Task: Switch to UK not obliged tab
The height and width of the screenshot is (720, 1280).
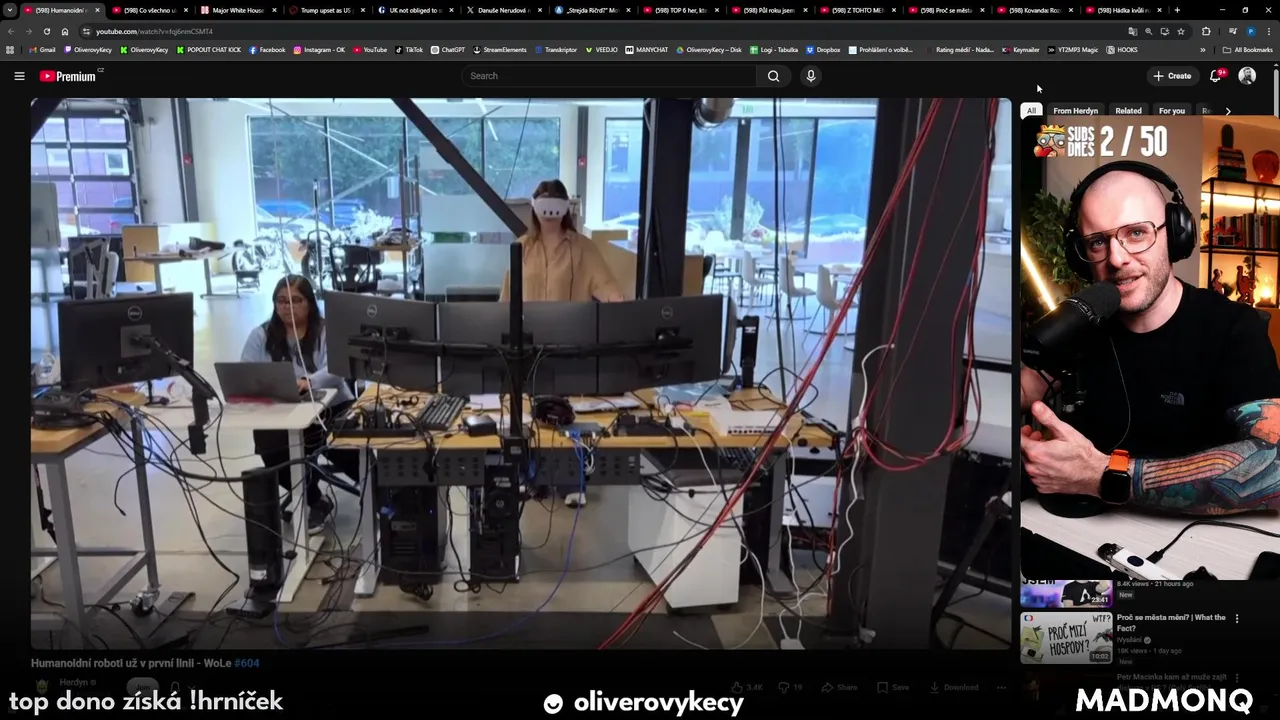Action: click(x=414, y=10)
